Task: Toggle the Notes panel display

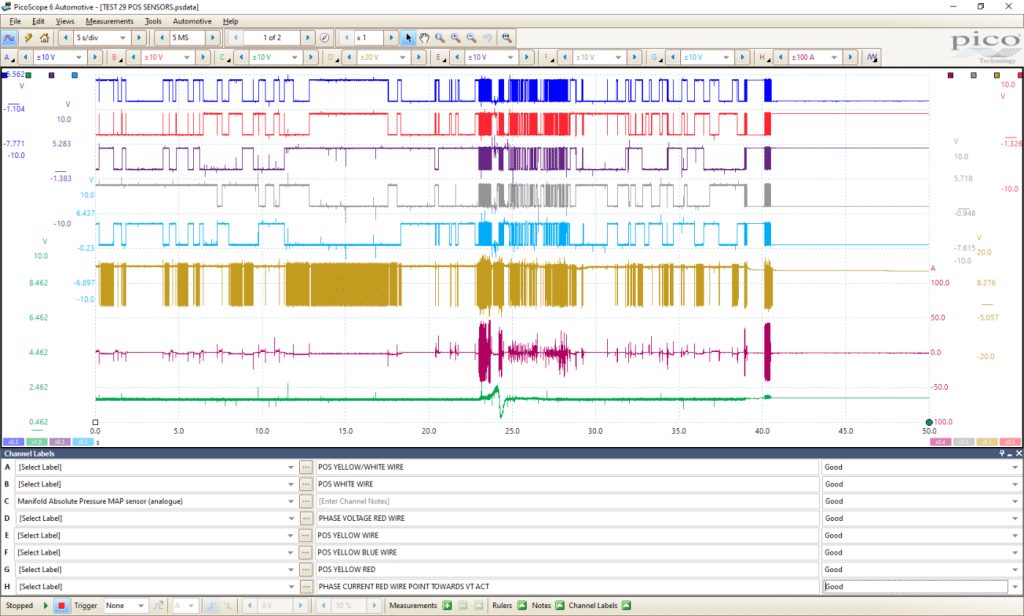Action: [560, 606]
